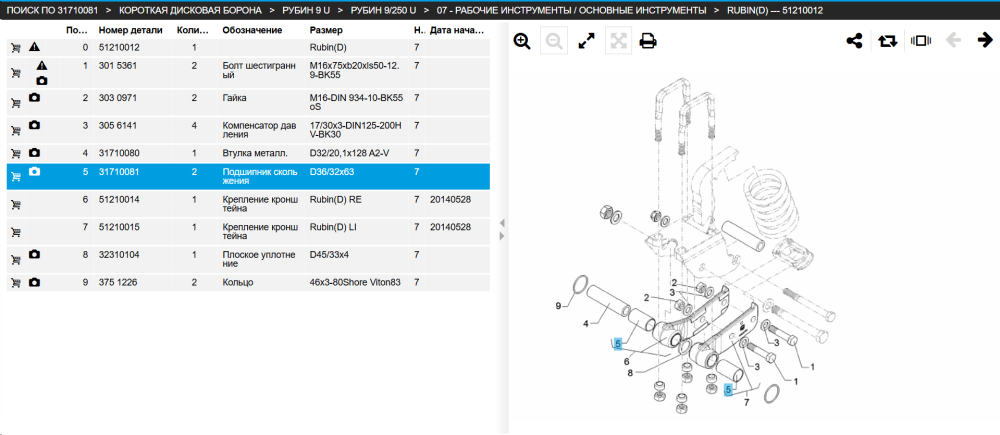Open camera image for part 32310104
The width and height of the screenshot is (1000, 435).
coord(35,254)
